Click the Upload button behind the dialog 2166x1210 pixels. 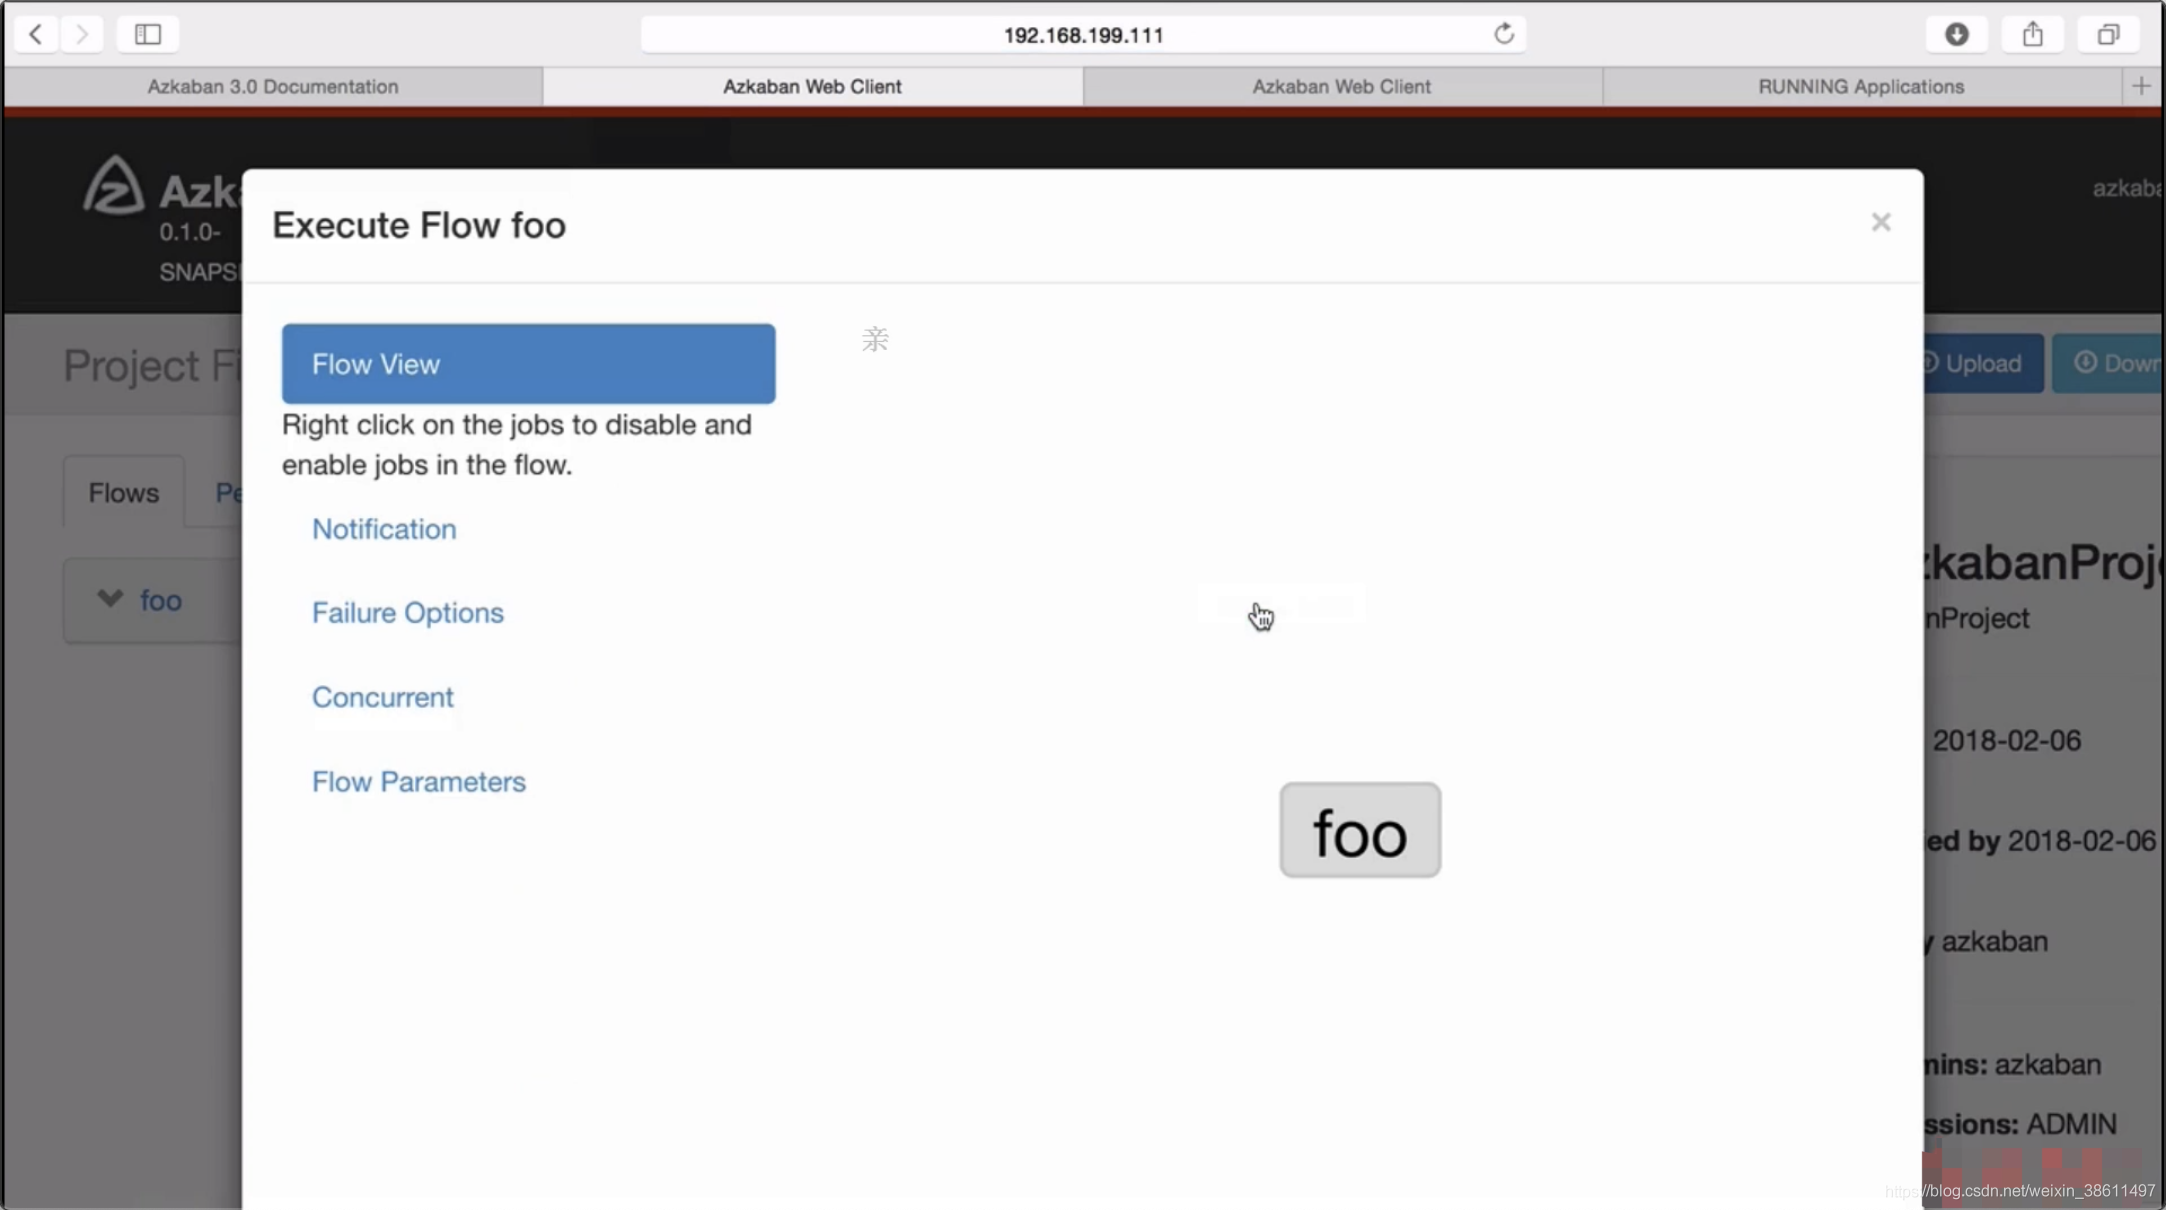tap(1983, 363)
